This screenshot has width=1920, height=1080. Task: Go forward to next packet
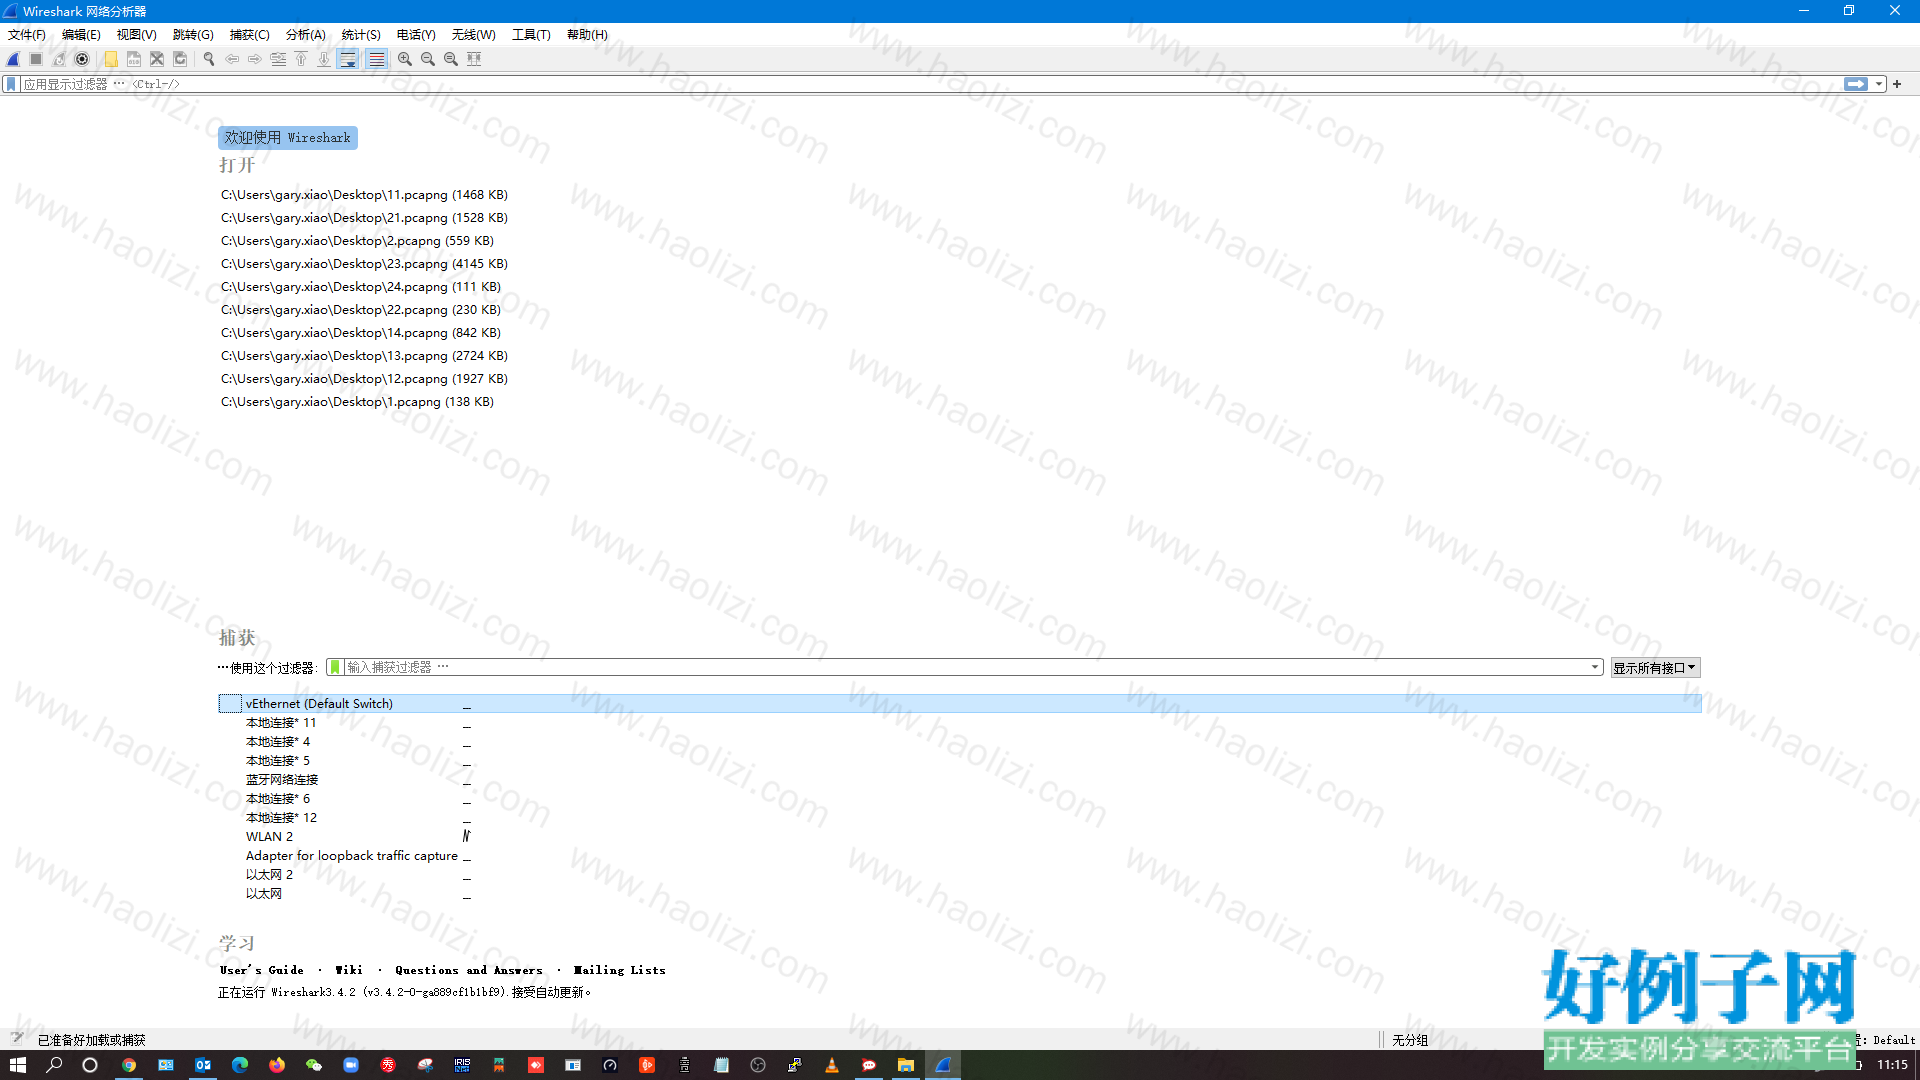(x=255, y=59)
